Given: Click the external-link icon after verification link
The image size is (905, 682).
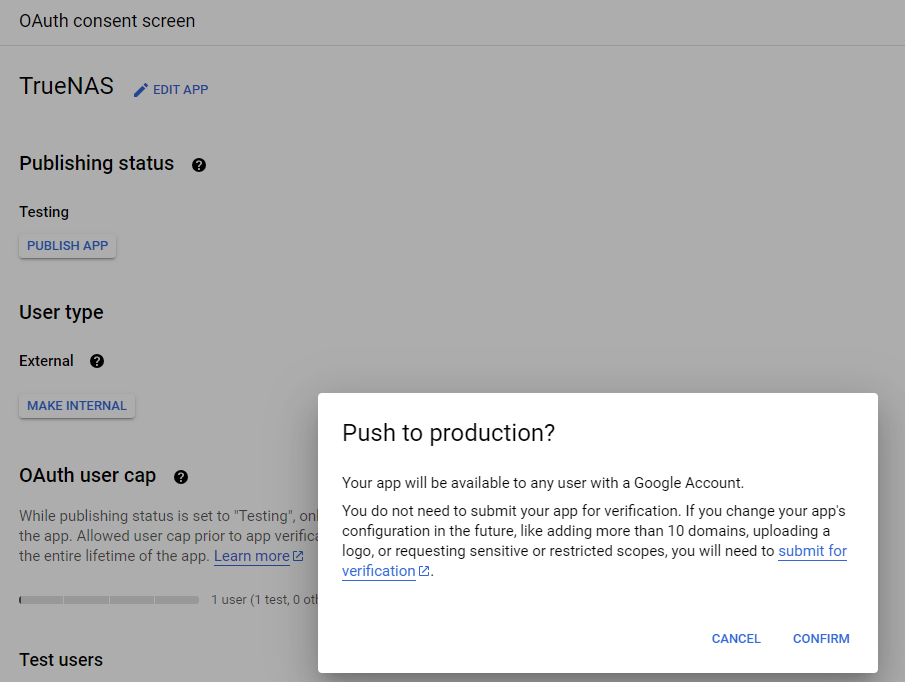Looking at the screenshot, I should coord(424,572).
